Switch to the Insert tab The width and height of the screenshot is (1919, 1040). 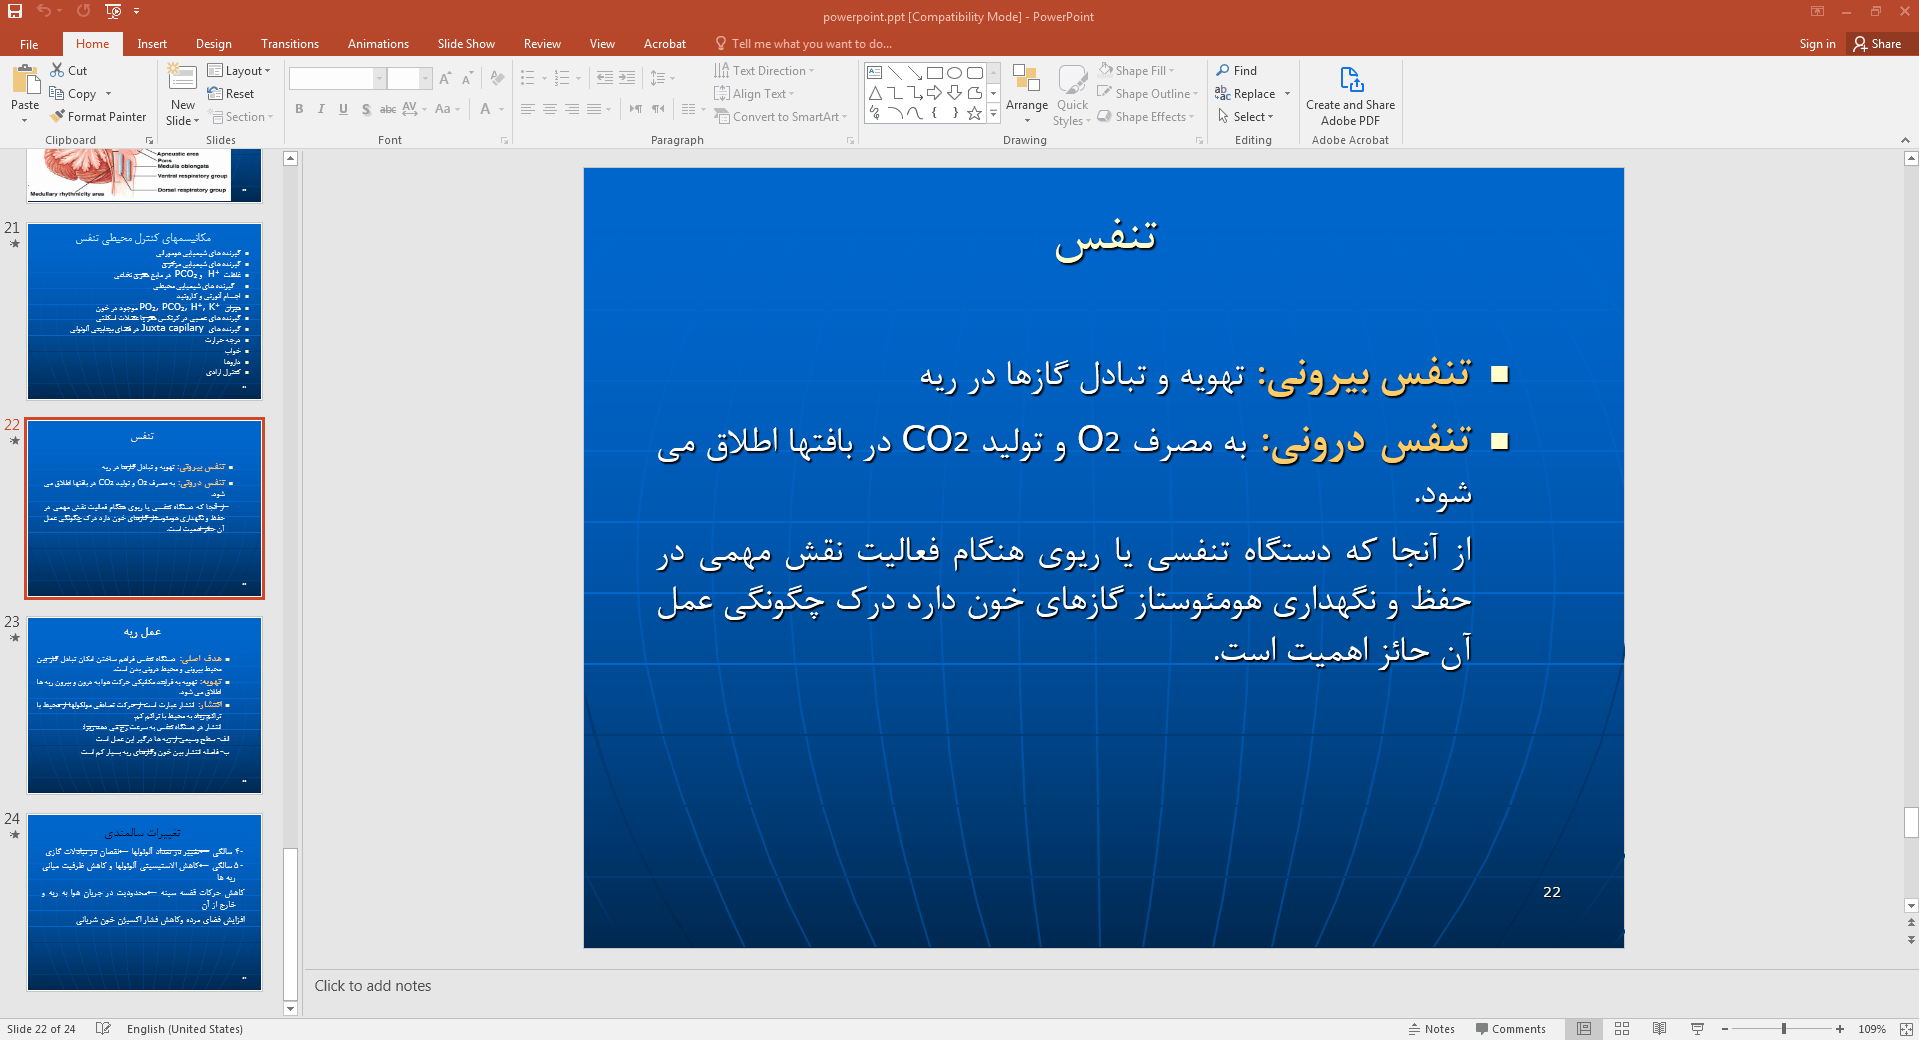152,44
